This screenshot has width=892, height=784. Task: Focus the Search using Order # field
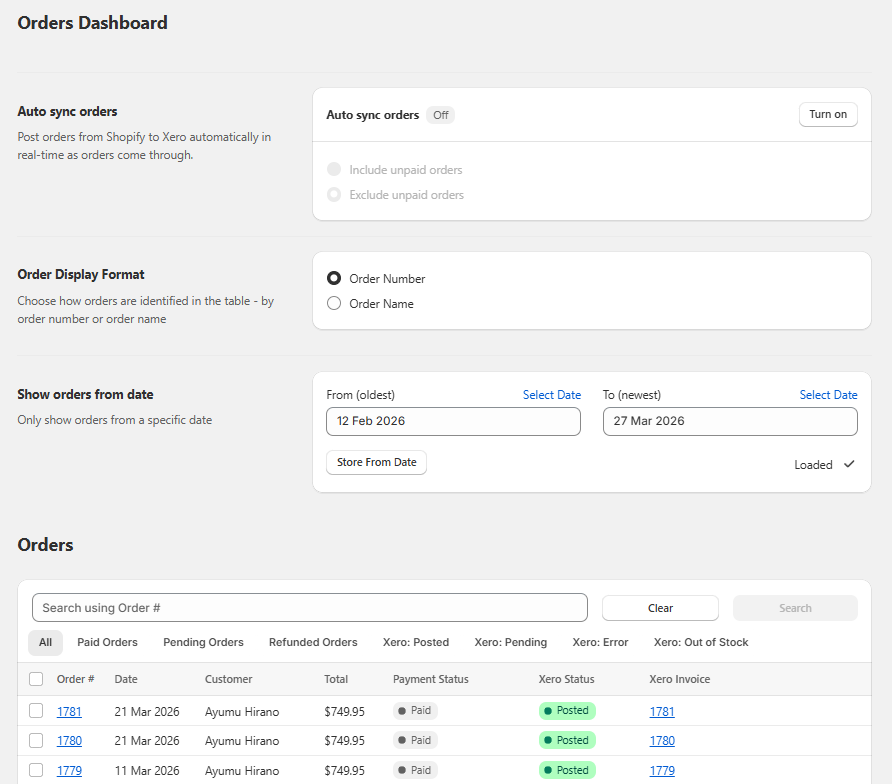[309, 608]
